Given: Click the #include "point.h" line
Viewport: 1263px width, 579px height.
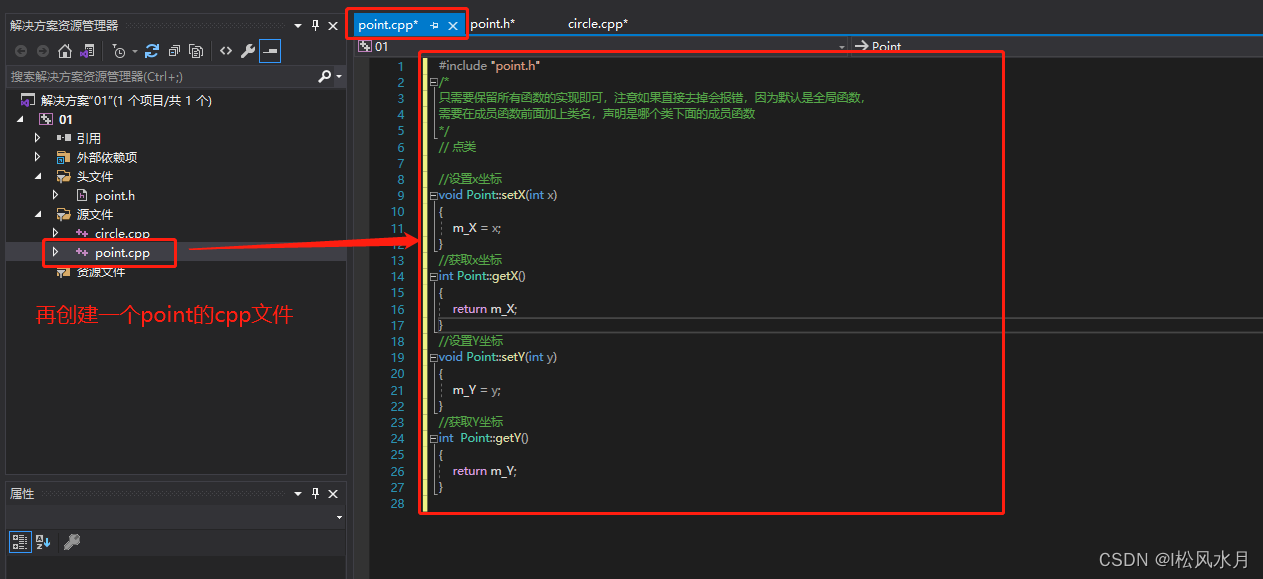Looking at the screenshot, I should tap(489, 65).
